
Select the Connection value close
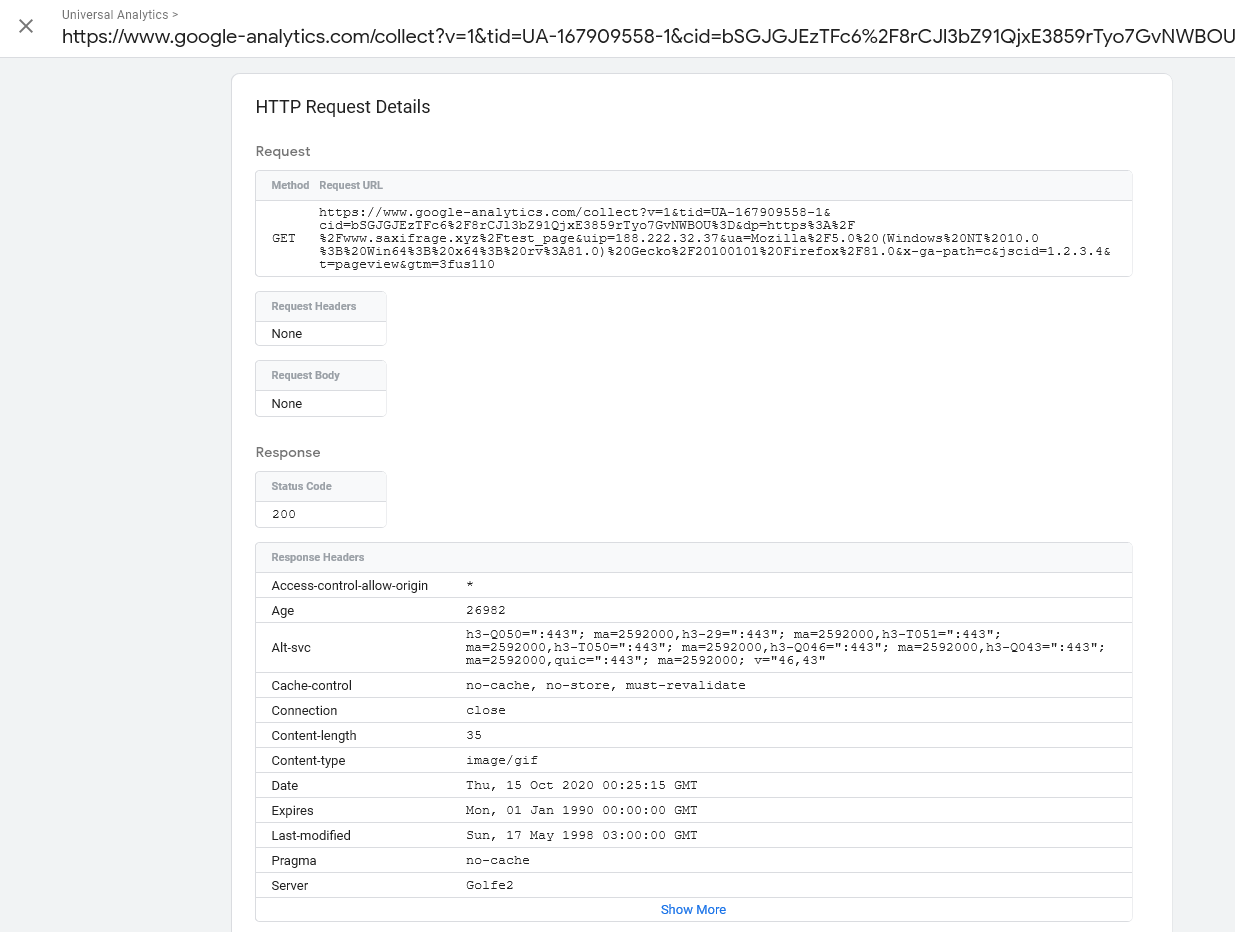[x=486, y=710]
